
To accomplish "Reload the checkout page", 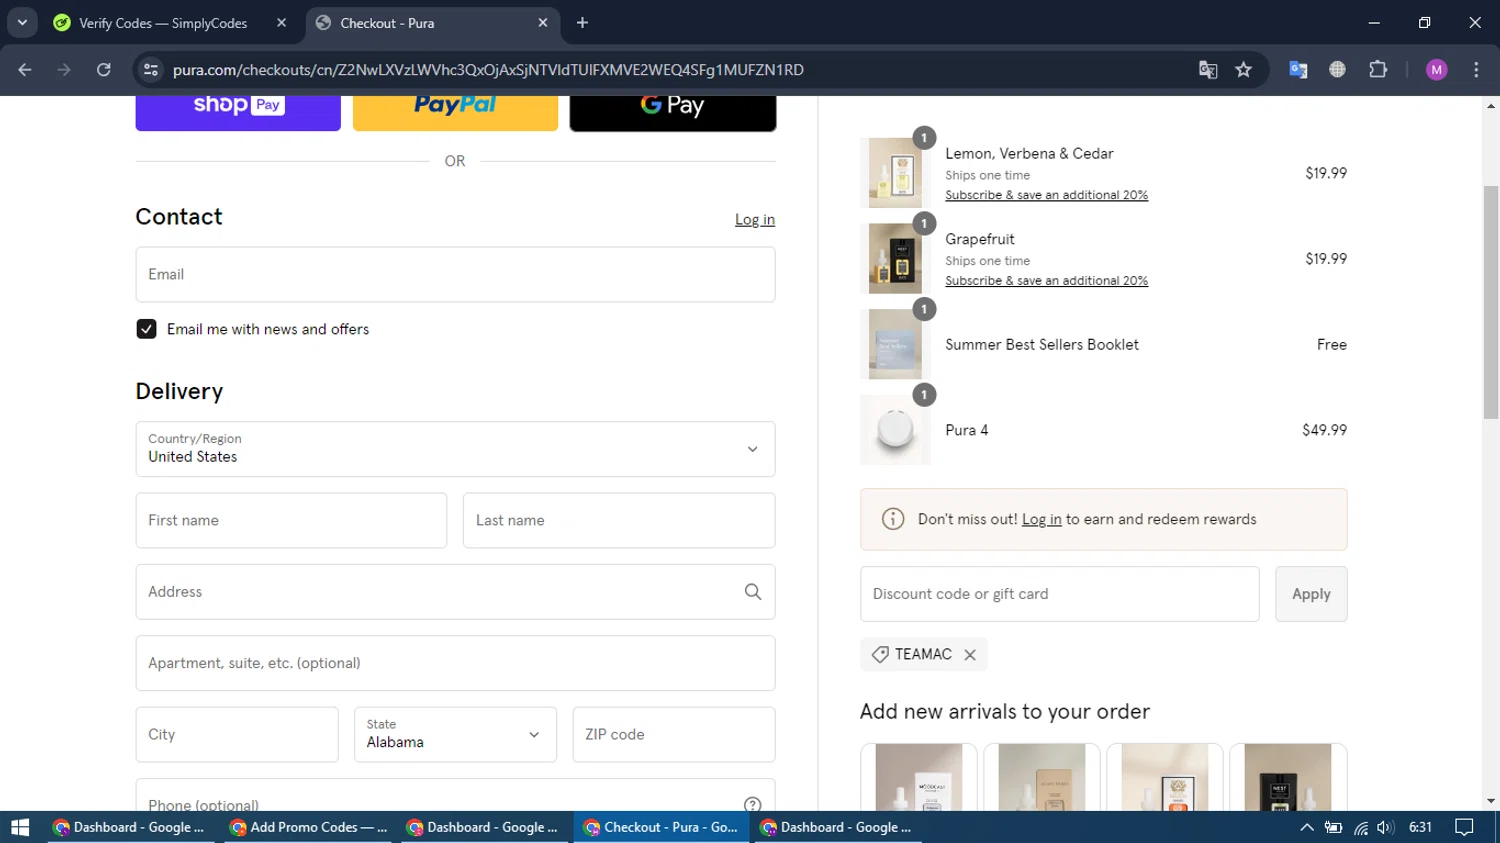I will click(104, 70).
